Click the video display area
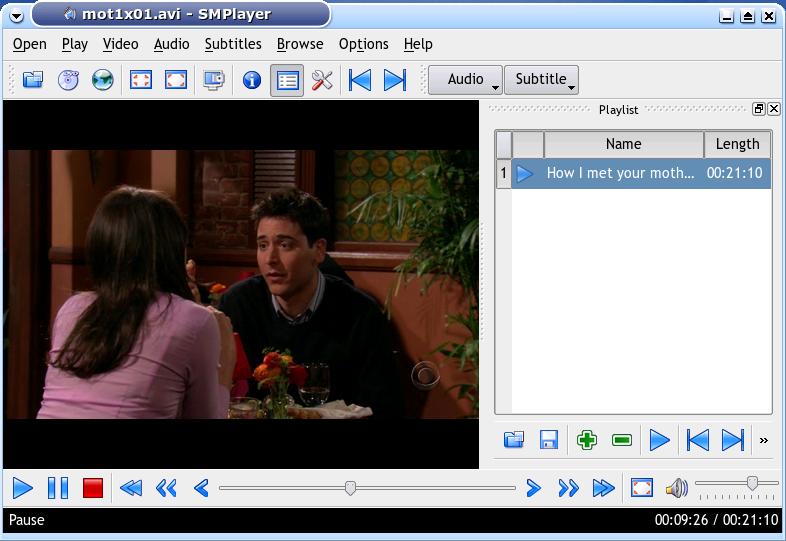 point(241,284)
